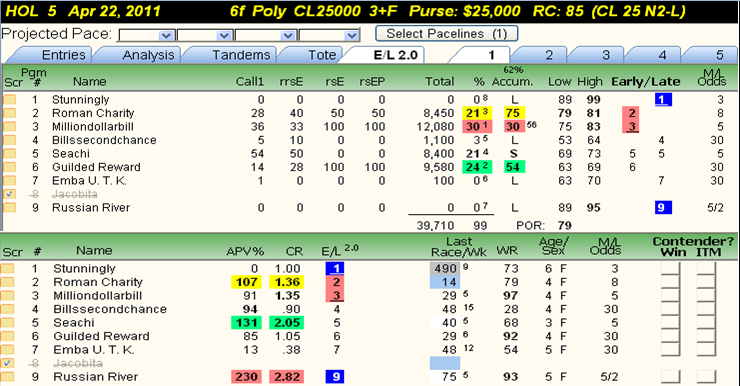Image resolution: width=740 pixels, height=386 pixels.
Task: Click green APV% value 131 for Seachi
Action: (x=246, y=323)
